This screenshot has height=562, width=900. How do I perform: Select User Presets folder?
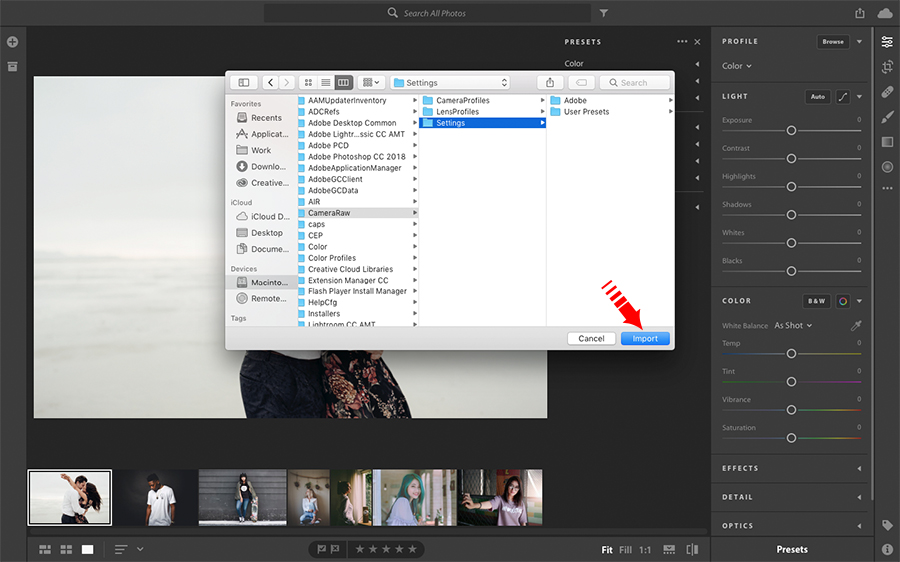[586, 112]
